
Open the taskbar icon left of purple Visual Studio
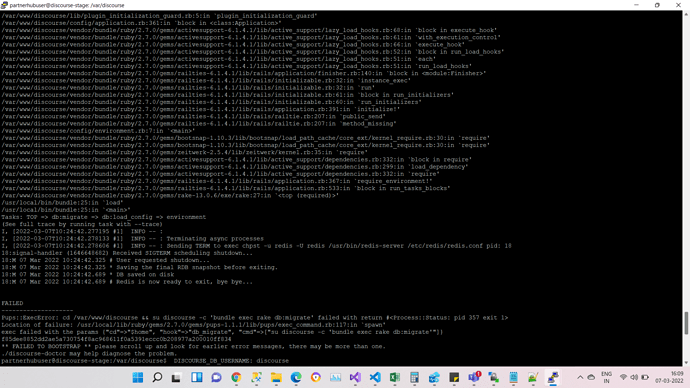tap(335, 377)
